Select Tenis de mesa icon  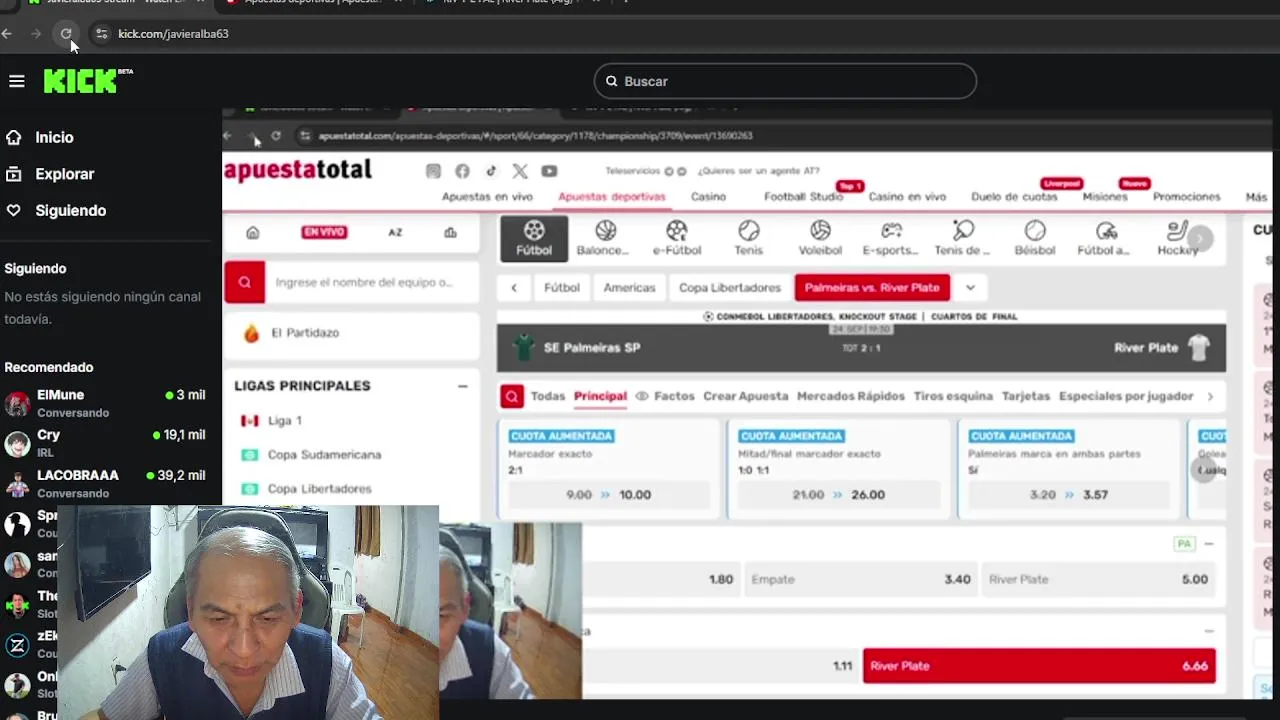962,239
